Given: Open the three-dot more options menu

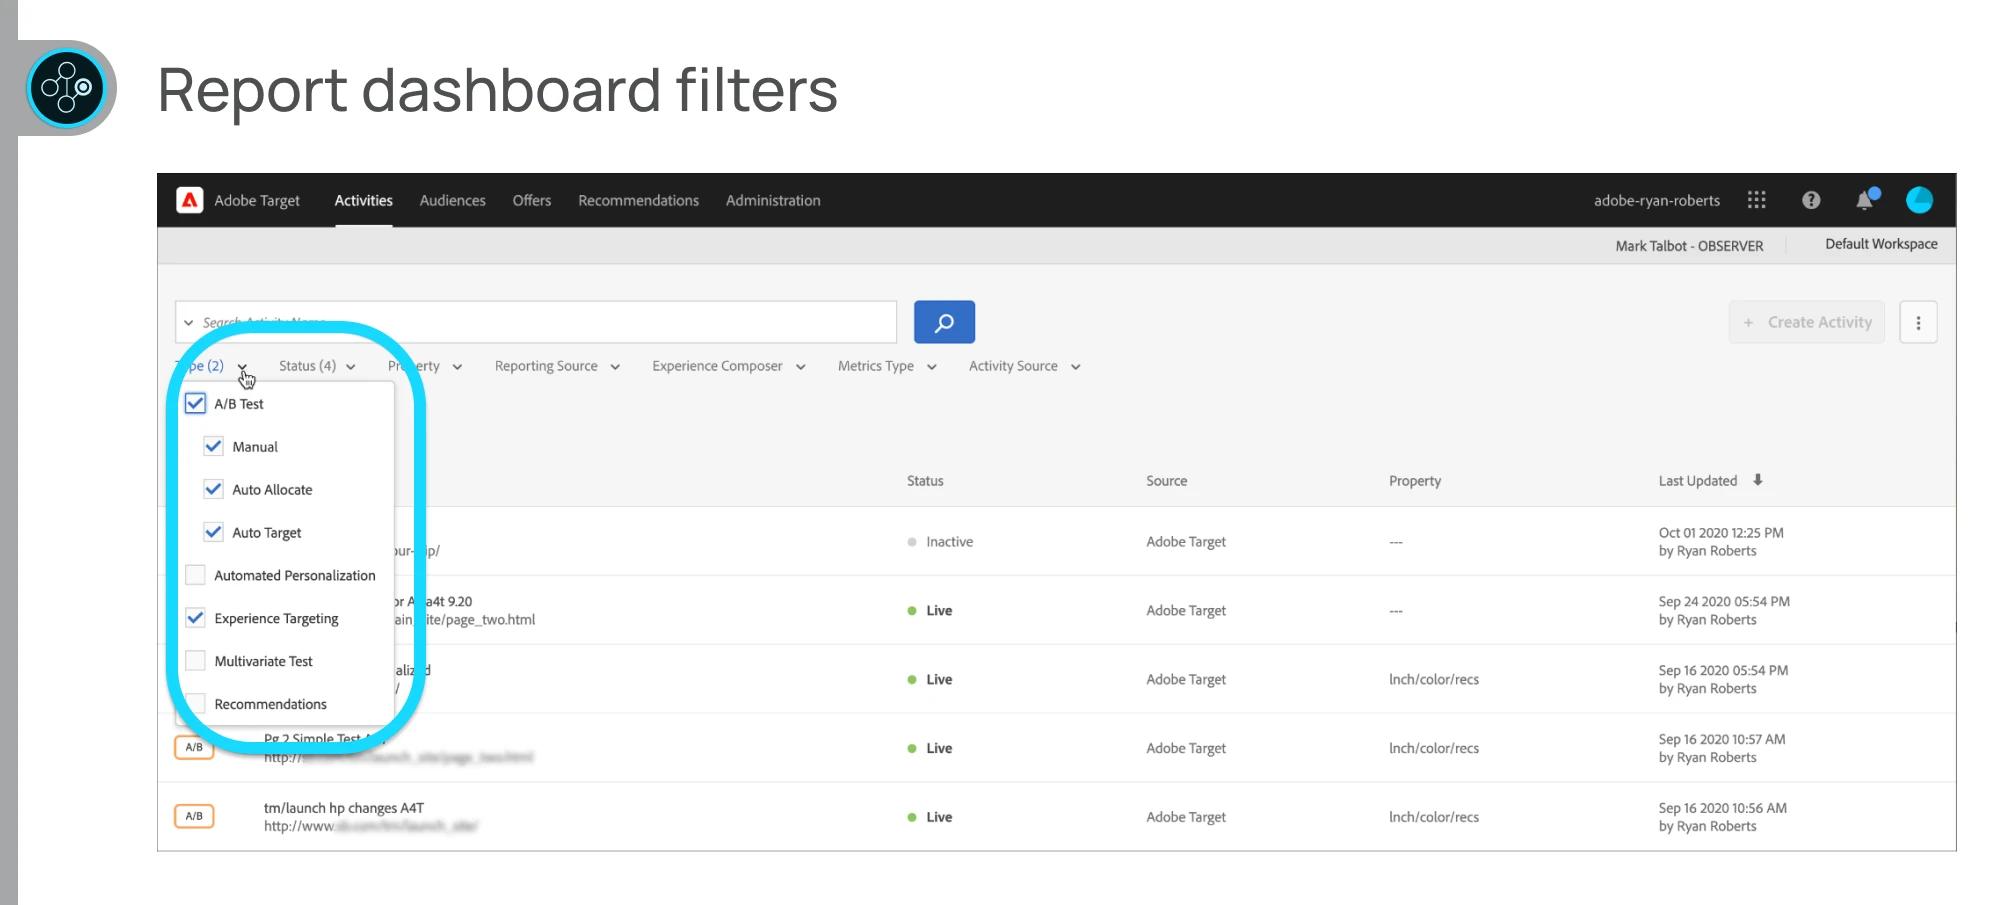Looking at the screenshot, I should point(1918,322).
